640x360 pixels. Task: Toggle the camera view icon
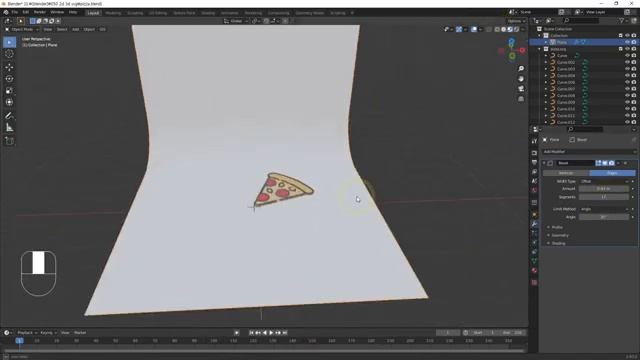click(x=521, y=89)
